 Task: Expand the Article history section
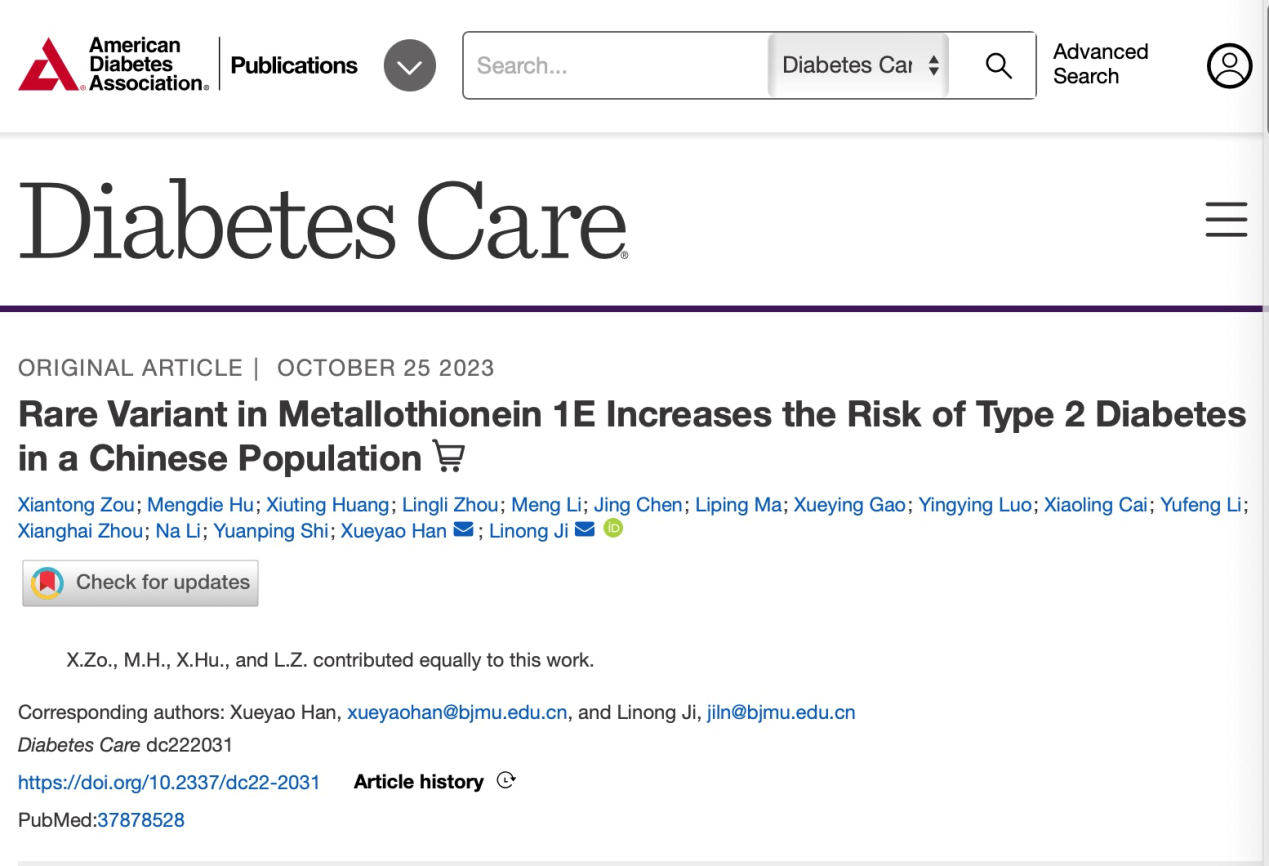[434, 782]
